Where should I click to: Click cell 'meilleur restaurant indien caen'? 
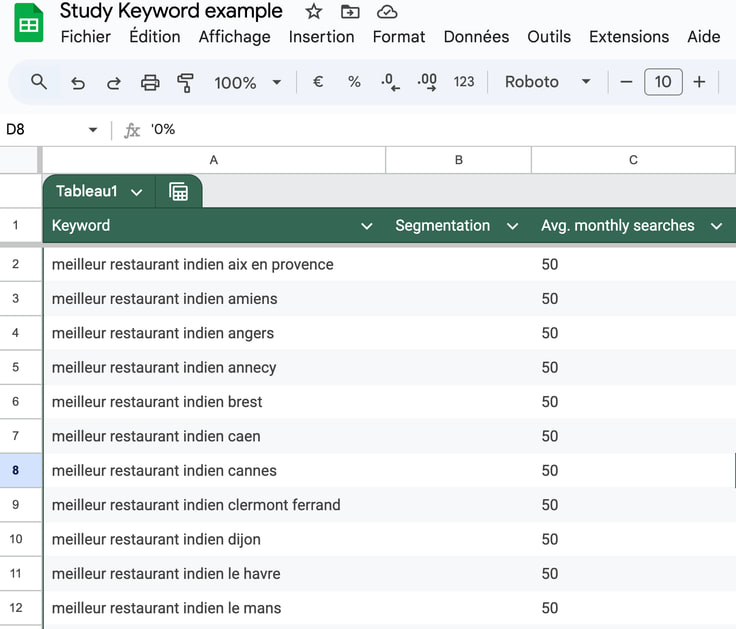coord(215,436)
